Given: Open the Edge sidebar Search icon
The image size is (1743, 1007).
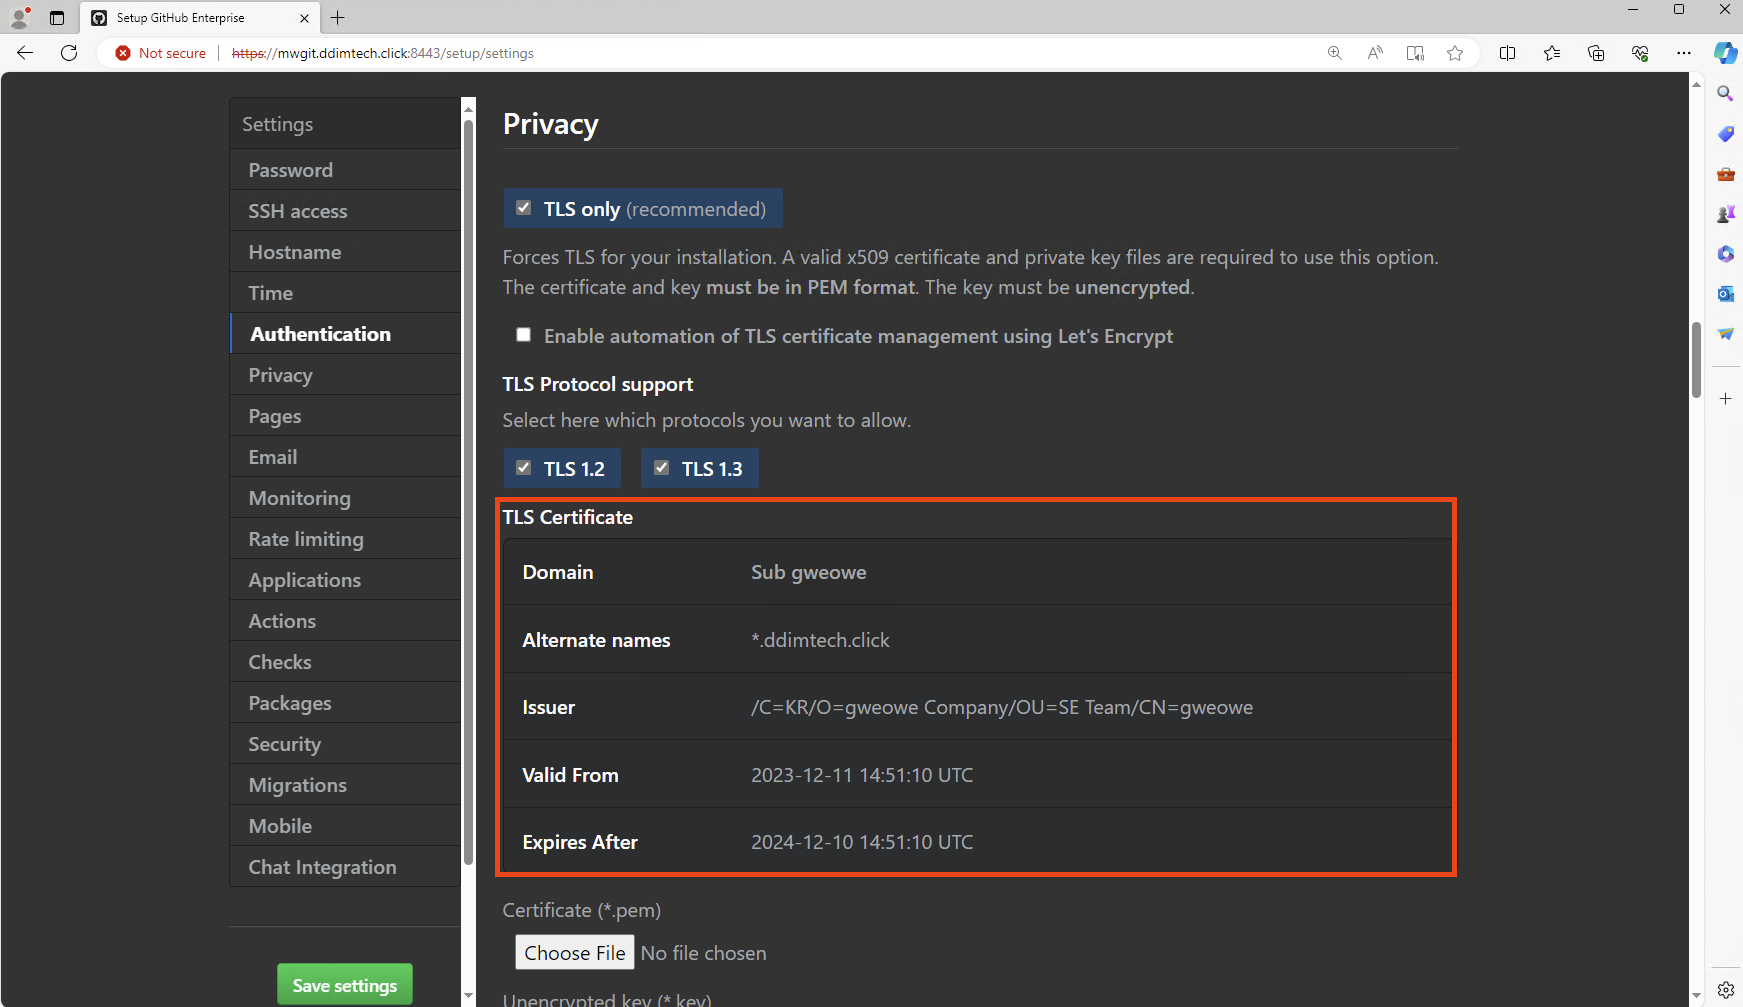Looking at the screenshot, I should (1725, 93).
